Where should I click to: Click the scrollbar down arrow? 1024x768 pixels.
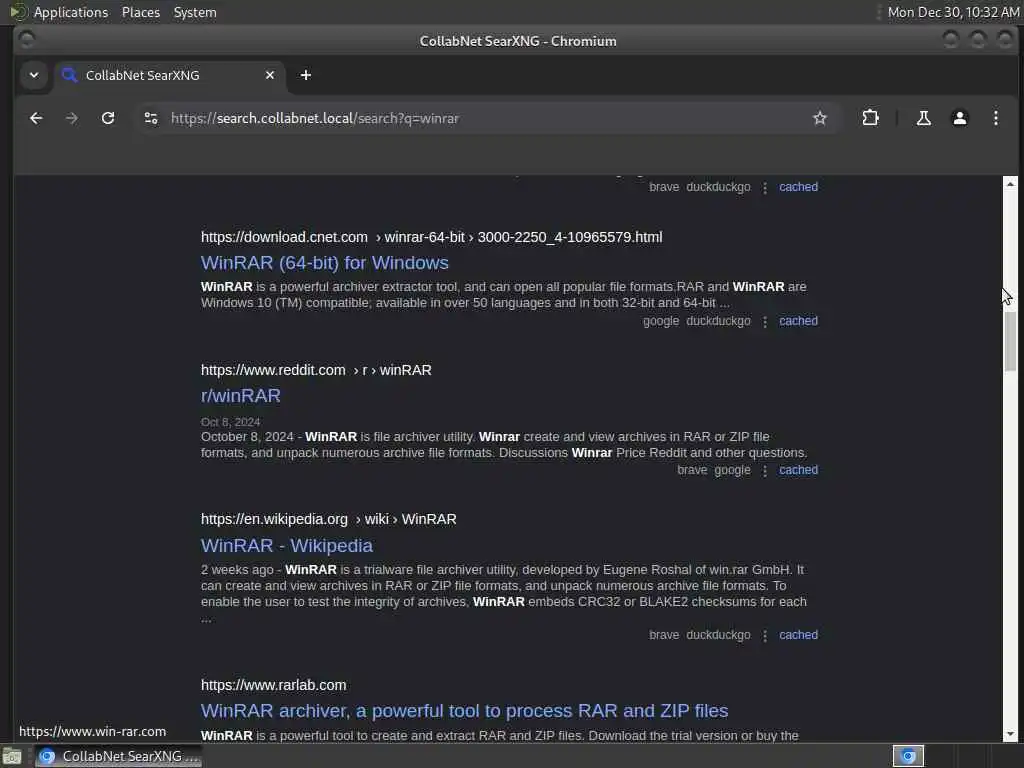1010,734
